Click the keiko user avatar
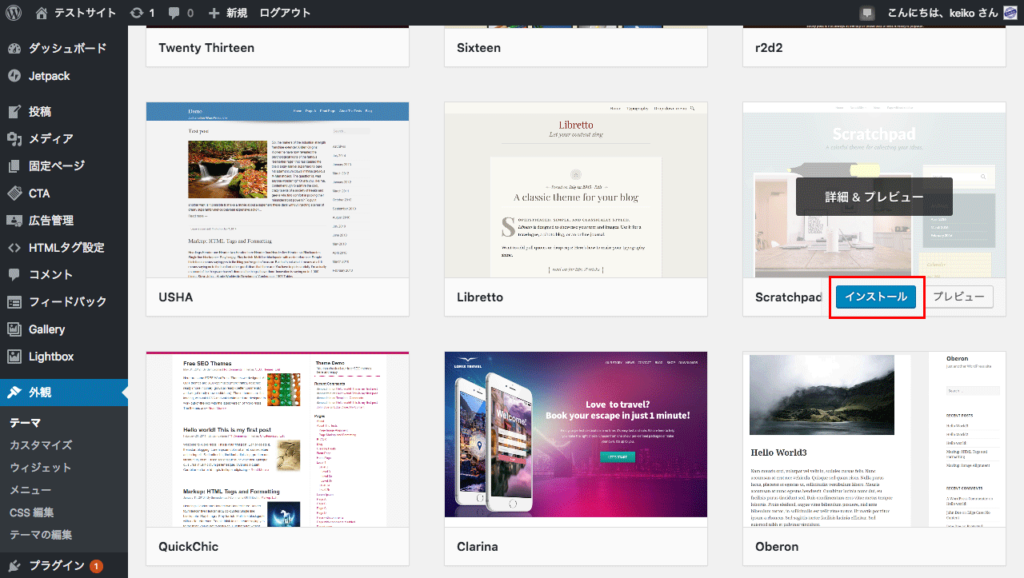Screen dimensions: 1024x578 1010,12
